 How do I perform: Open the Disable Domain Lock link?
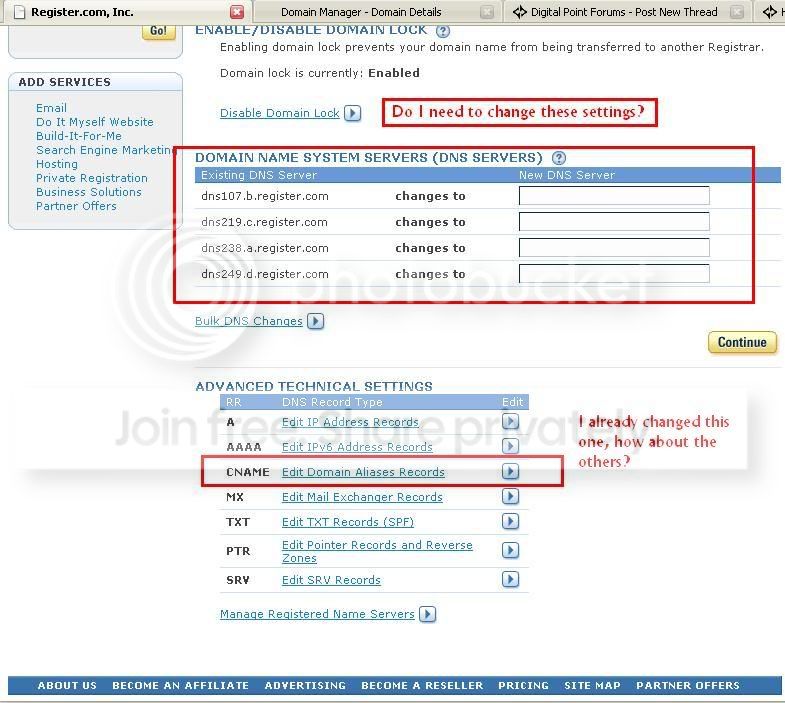pyautogui.click(x=280, y=113)
